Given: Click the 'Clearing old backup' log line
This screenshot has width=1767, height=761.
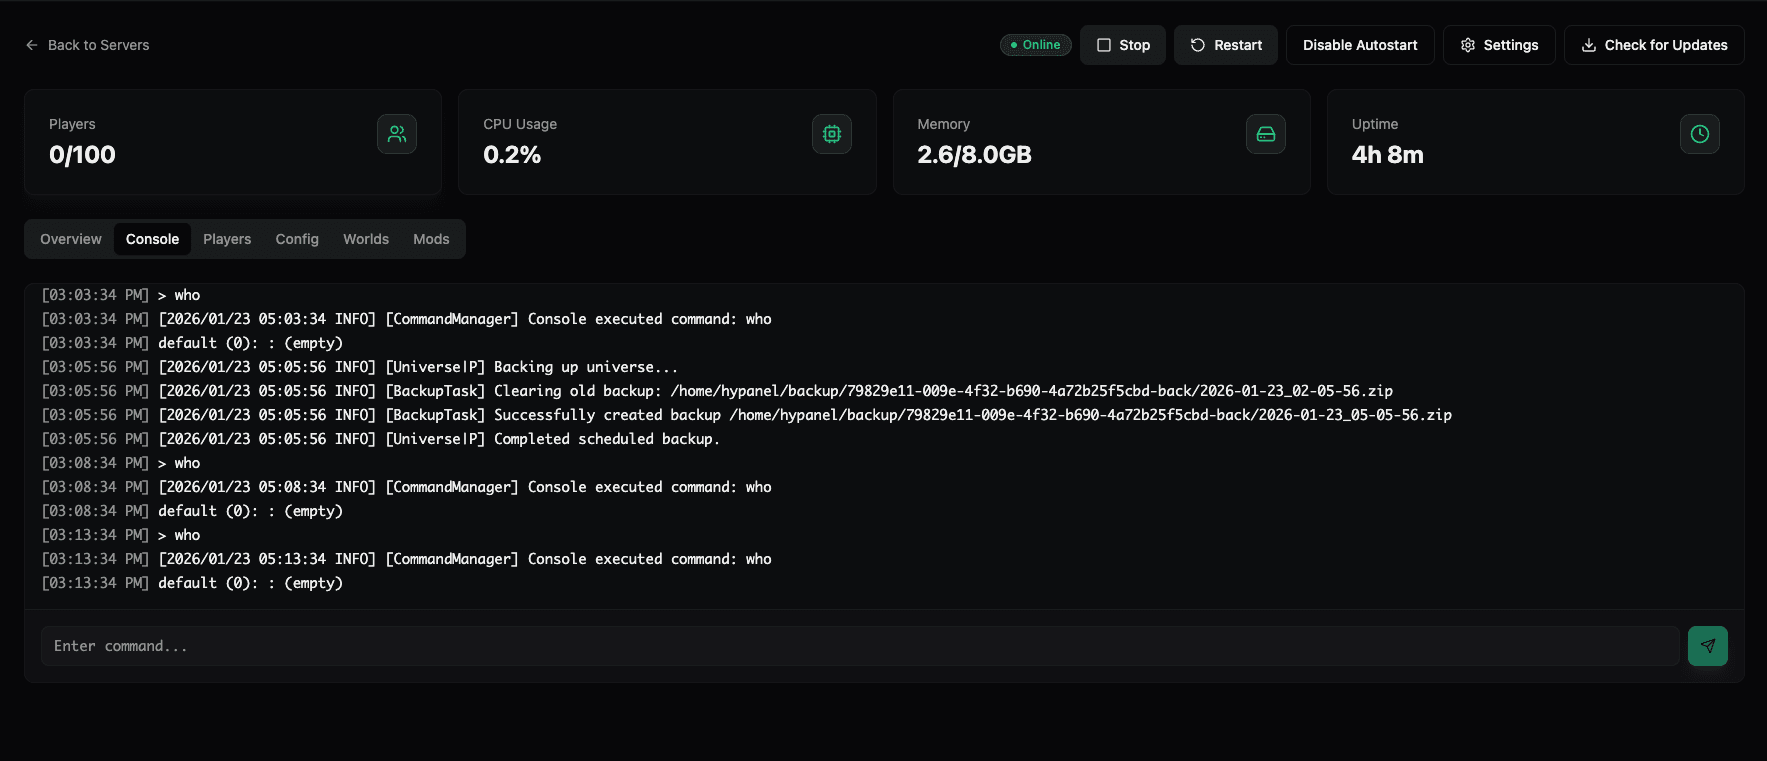Looking at the screenshot, I should (x=717, y=391).
